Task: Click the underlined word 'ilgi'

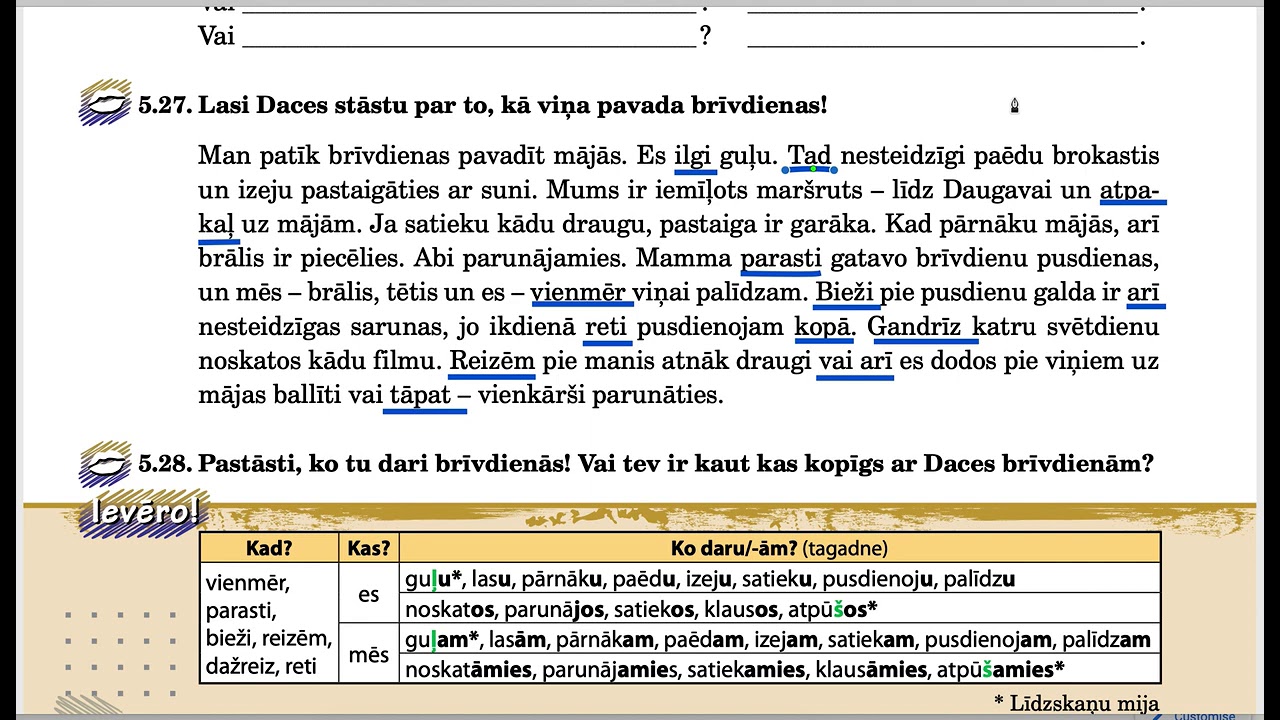Action: (x=693, y=156)
